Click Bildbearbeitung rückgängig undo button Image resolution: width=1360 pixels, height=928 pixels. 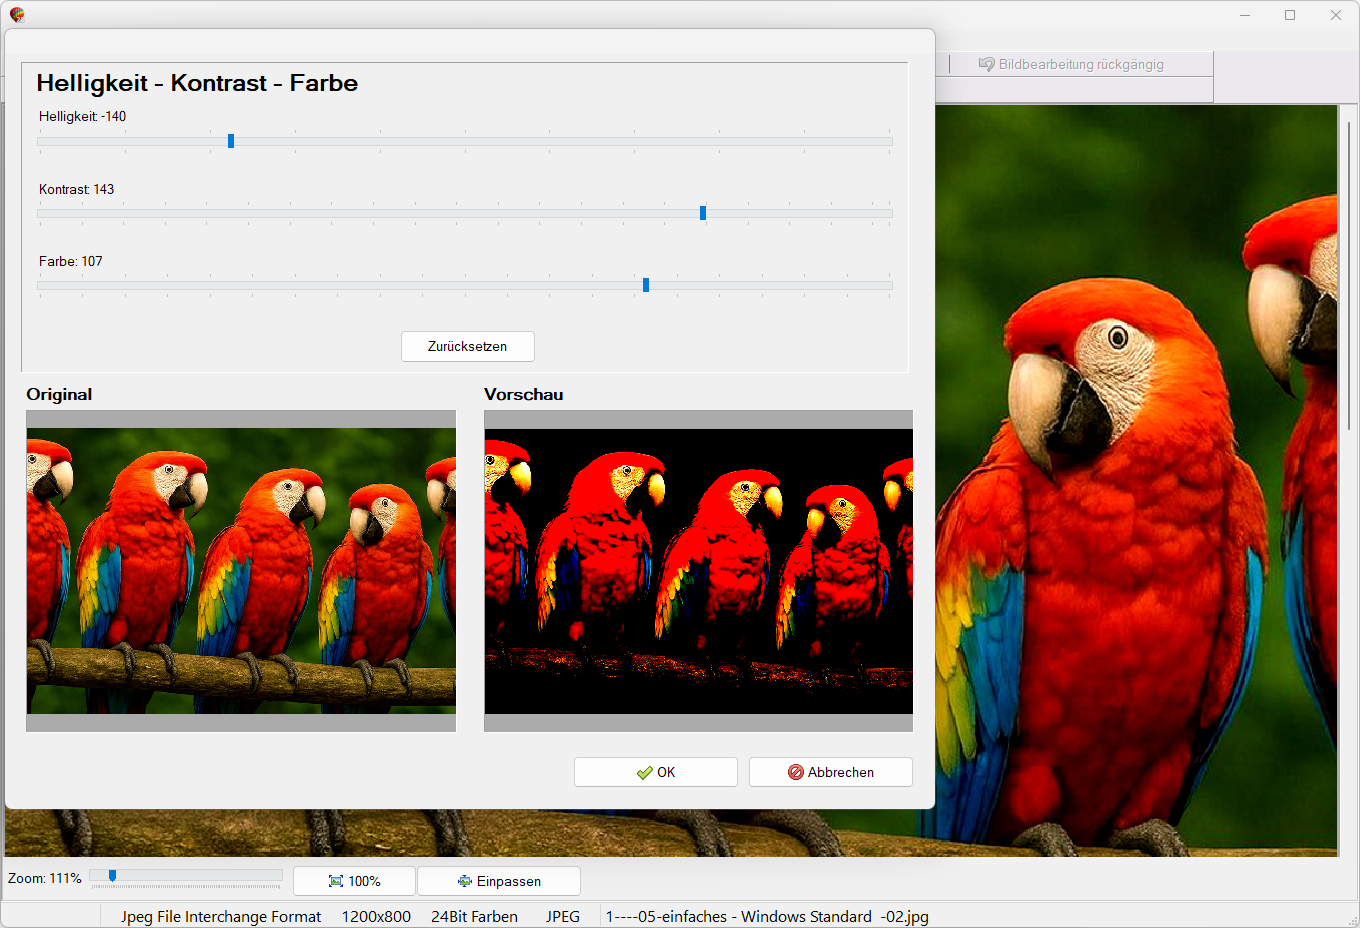click(x=1070, y=64)
